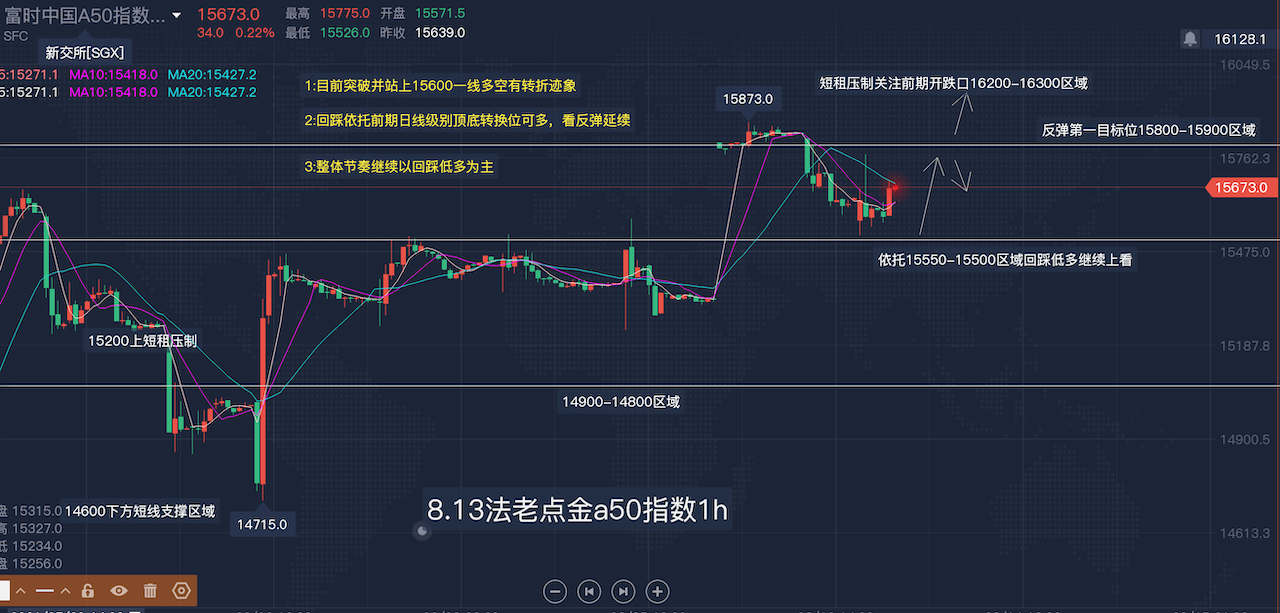
Task: Expand the line style chevron in drawing toolbar
Action: [66, 590]
